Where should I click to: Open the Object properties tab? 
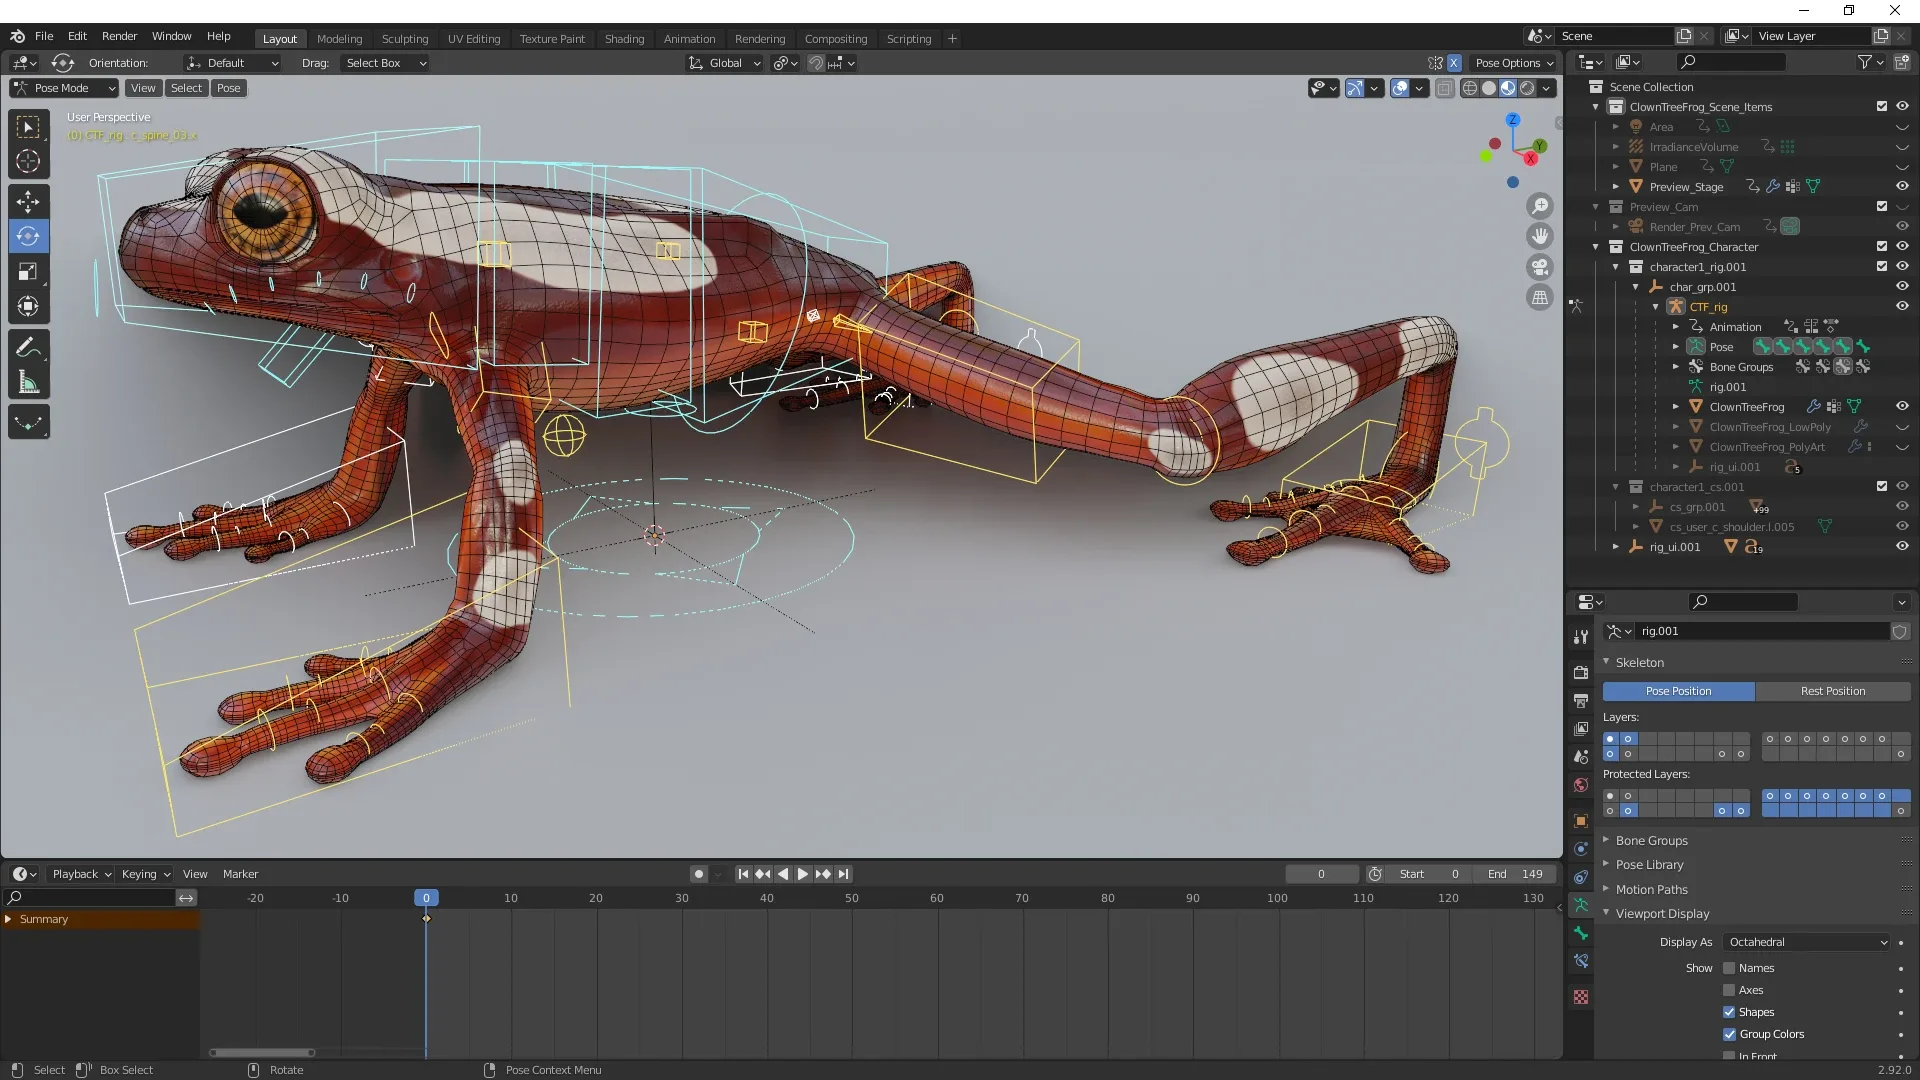pyautogui.click(x=1581, y=821)
